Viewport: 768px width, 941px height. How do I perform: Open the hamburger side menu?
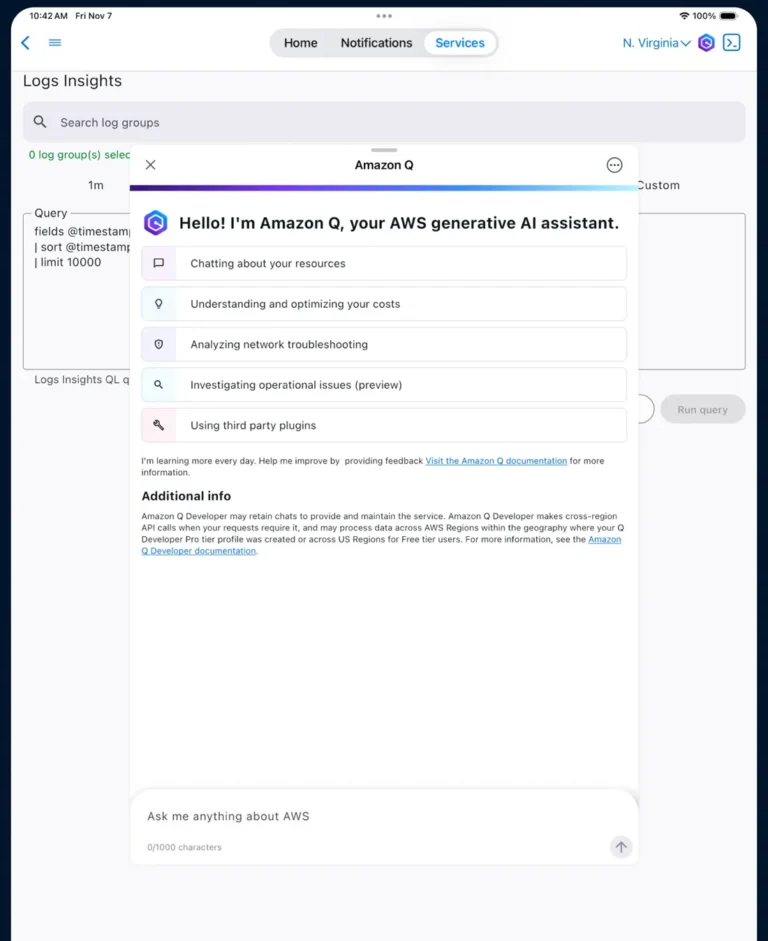pos(55,43)
